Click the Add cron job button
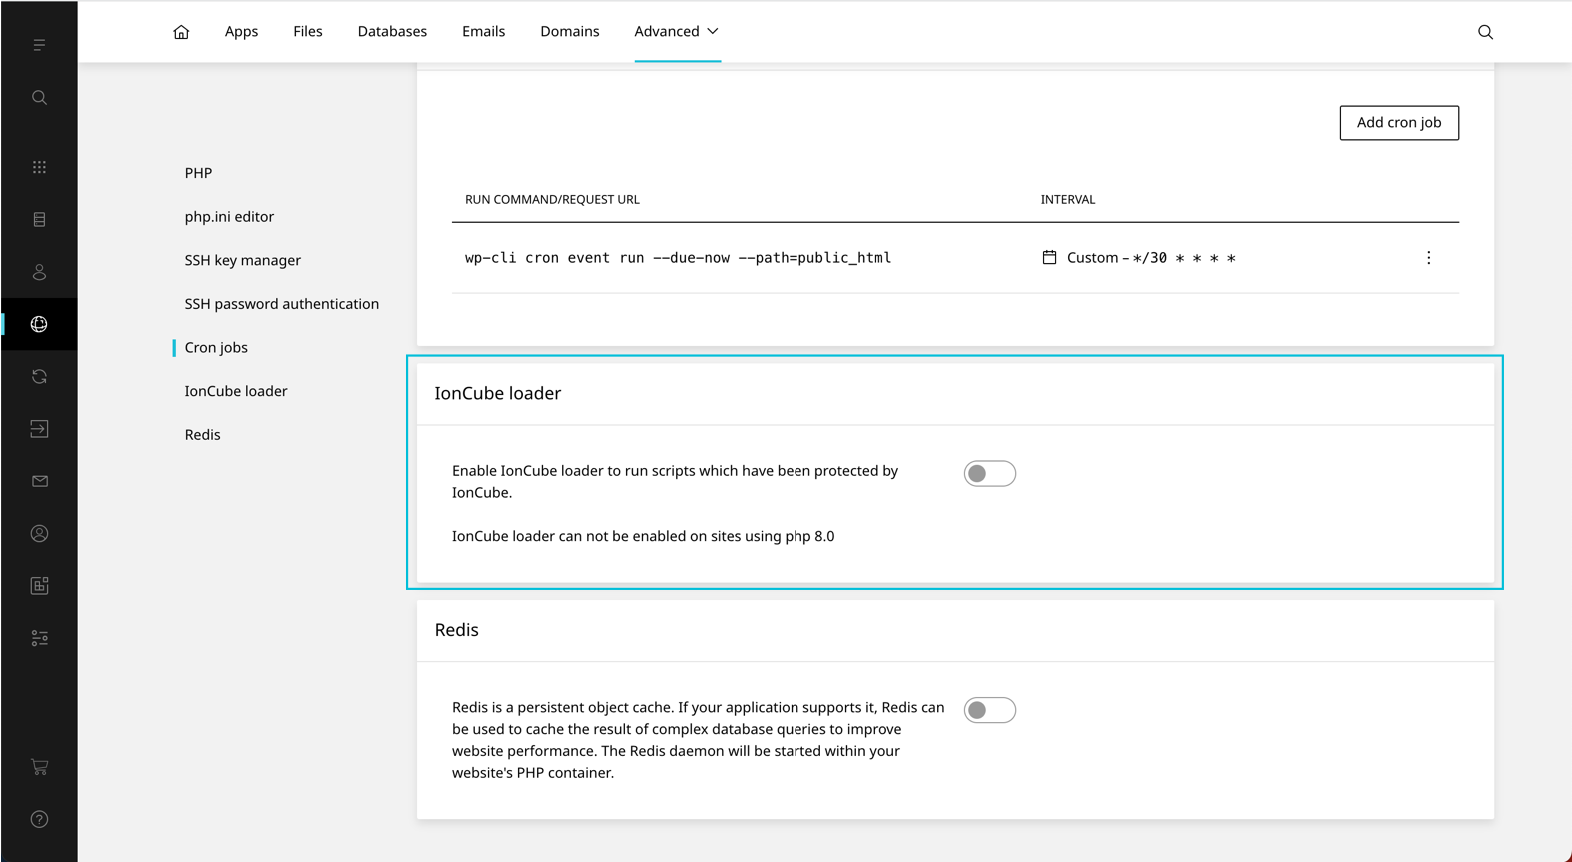1572x862 pixels. coord(1398,123)
